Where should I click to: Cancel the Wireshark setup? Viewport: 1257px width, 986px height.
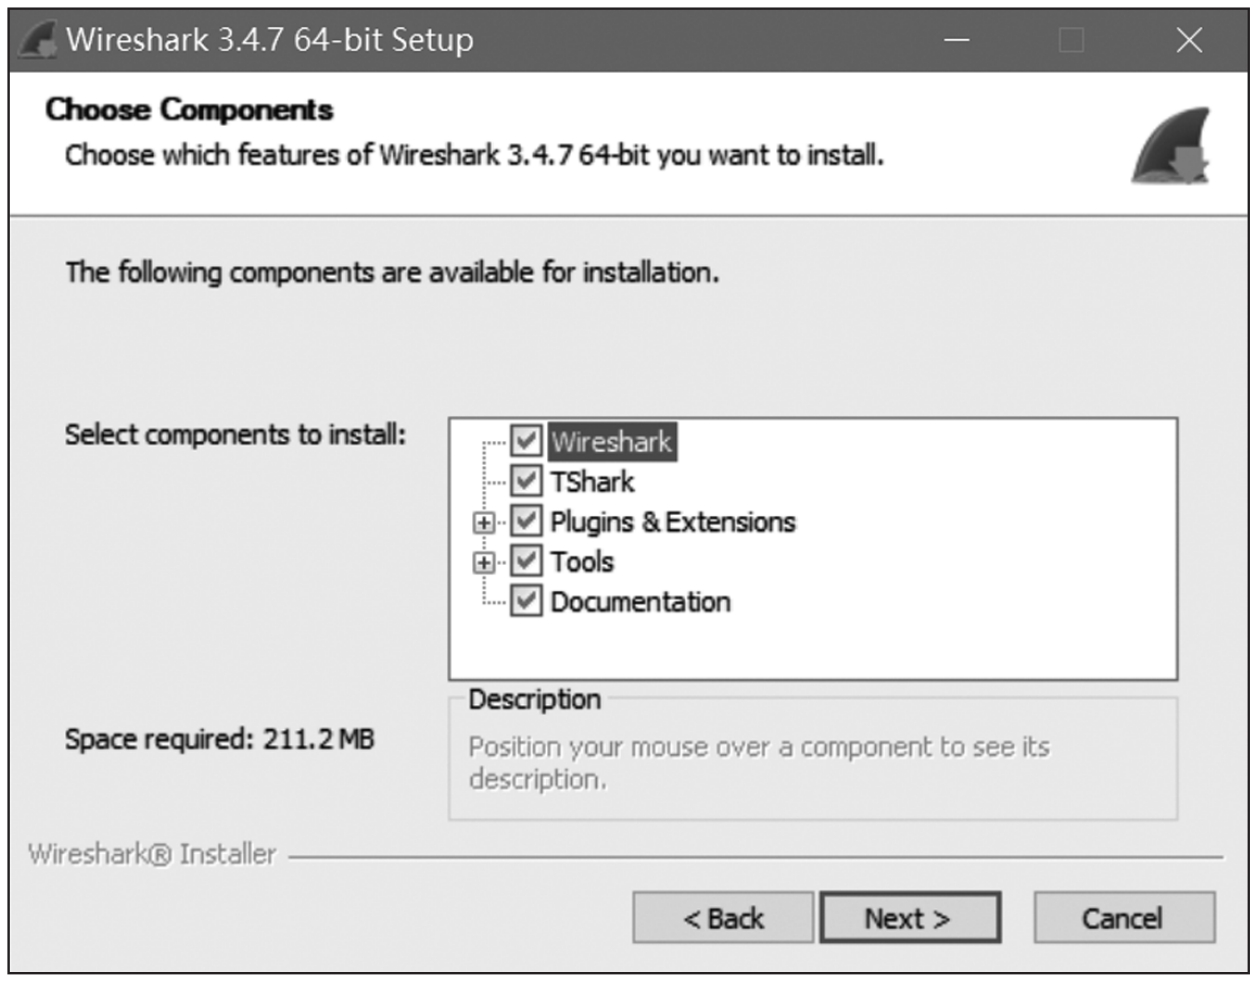pos(1123,918)
